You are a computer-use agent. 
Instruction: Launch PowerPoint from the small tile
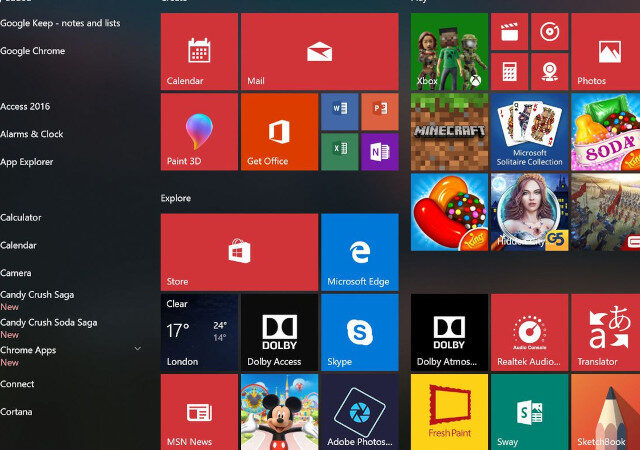tap(379, 112)
